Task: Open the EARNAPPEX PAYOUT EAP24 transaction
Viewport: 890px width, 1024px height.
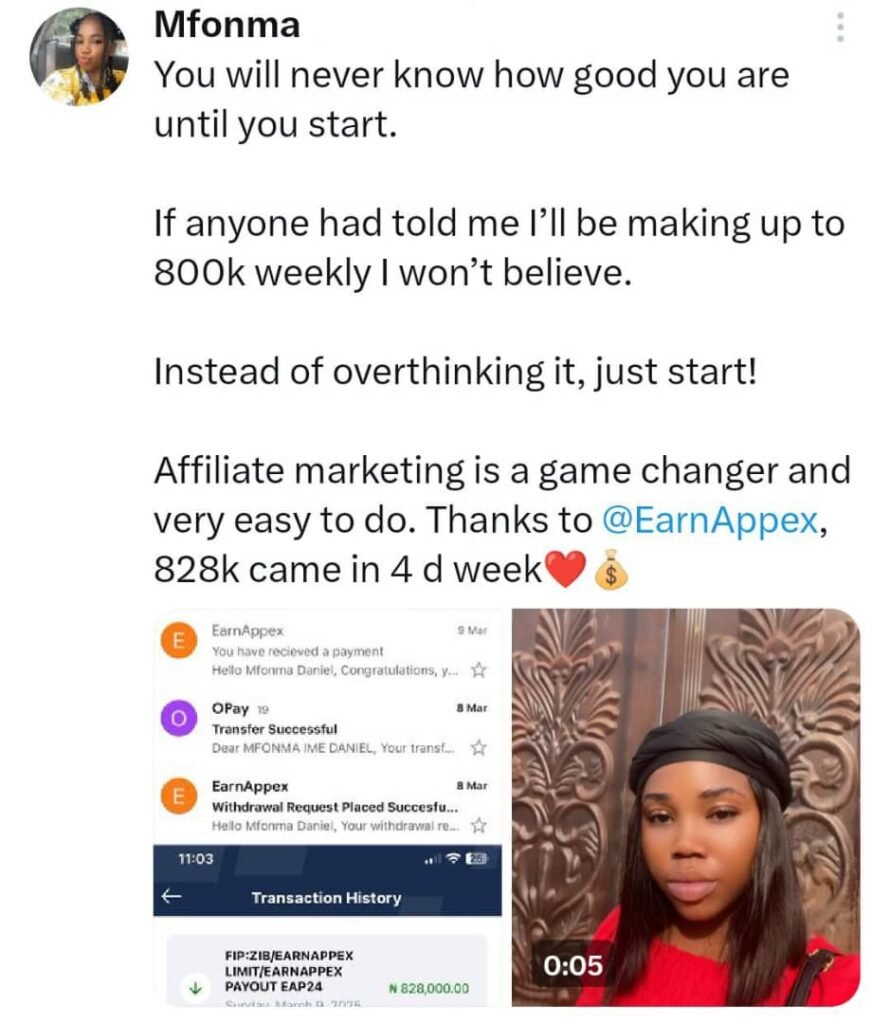Action: coord(326,971)
